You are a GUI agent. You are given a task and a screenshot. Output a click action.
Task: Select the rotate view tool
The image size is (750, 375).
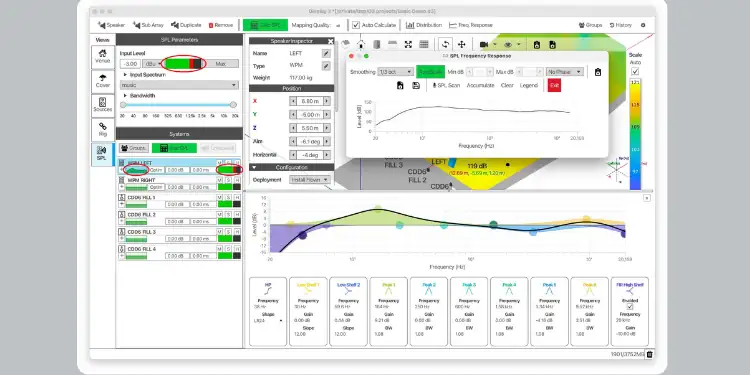446,44
